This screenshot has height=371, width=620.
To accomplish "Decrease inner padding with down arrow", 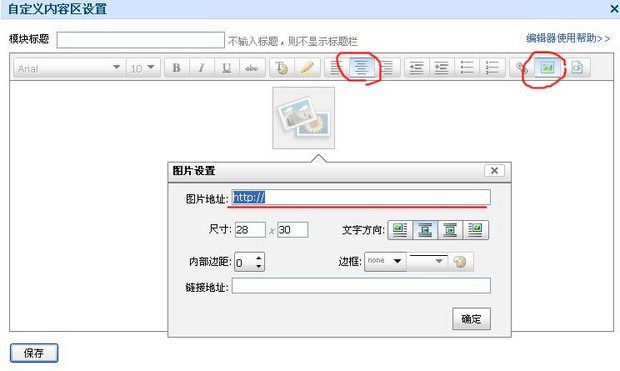I will tap(259, 266).
